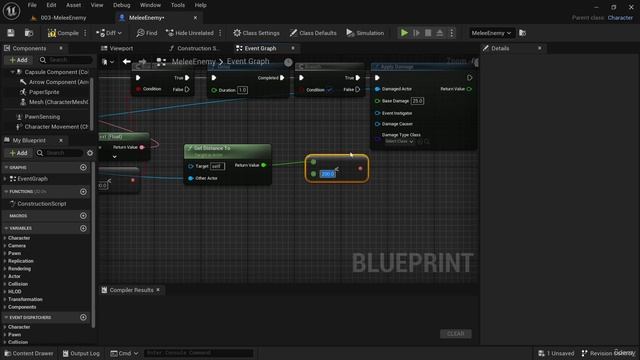Open the Damage Type Class Select Class dropdown
640x360 pixels.
coord(400,141)
